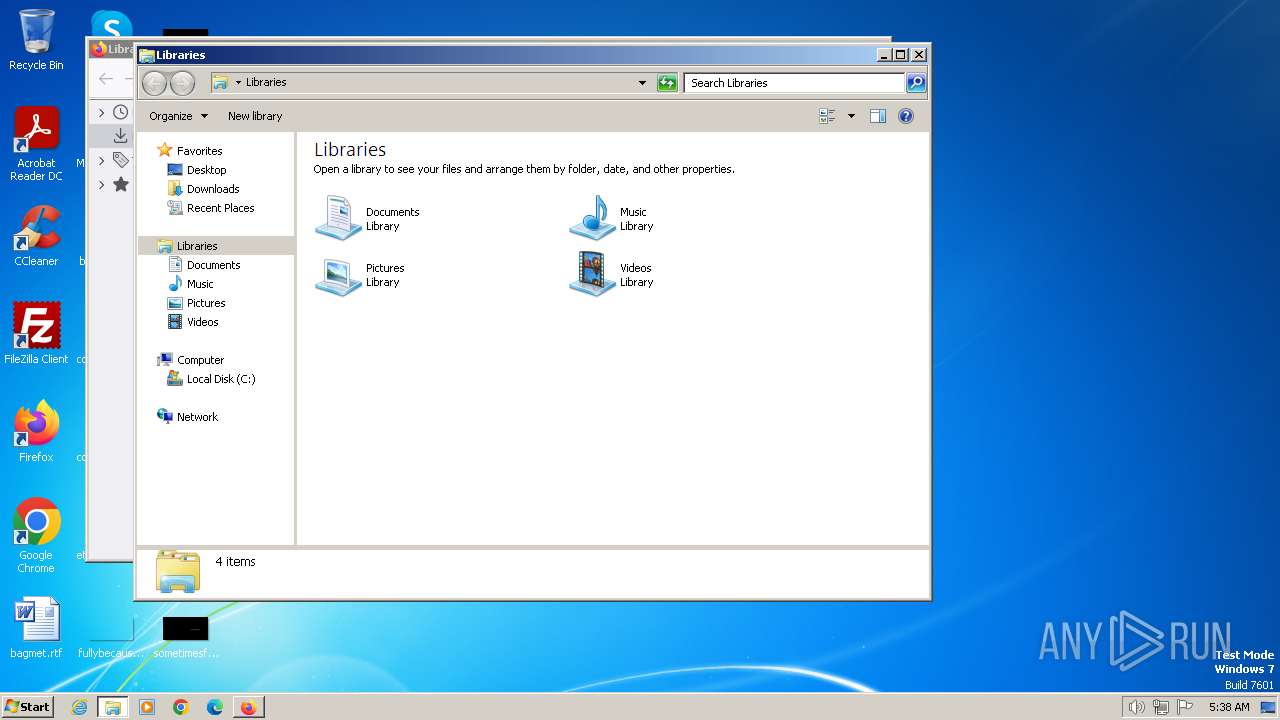Select Libraries node in navigation pane
This screenshot has width=1280, height=720.
click(x=197, y=246)
